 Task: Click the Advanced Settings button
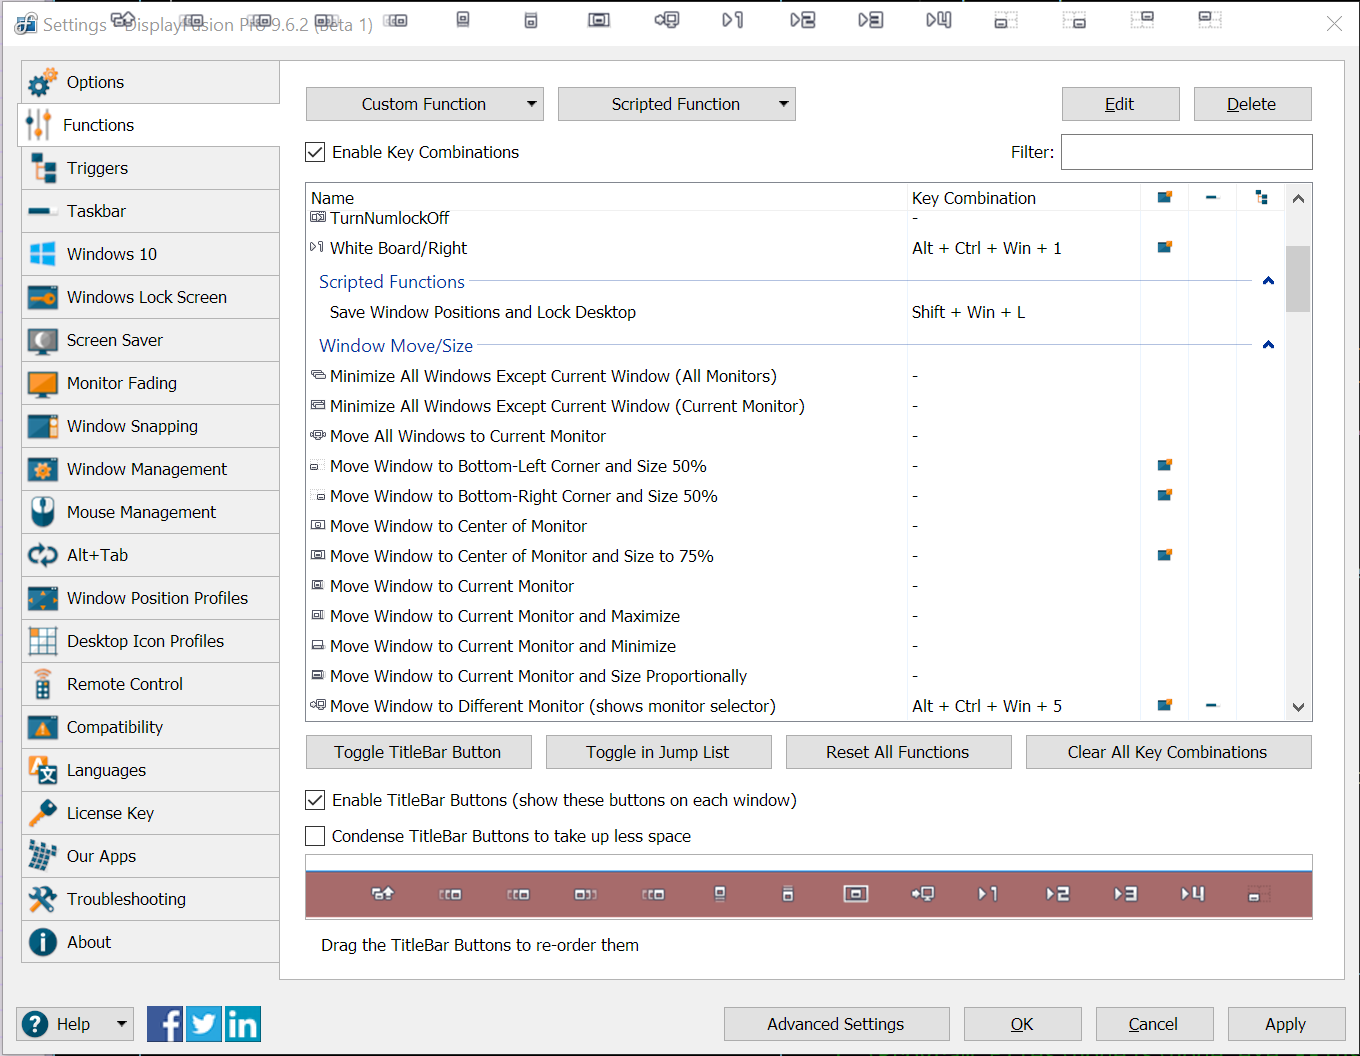(836, 1024)
